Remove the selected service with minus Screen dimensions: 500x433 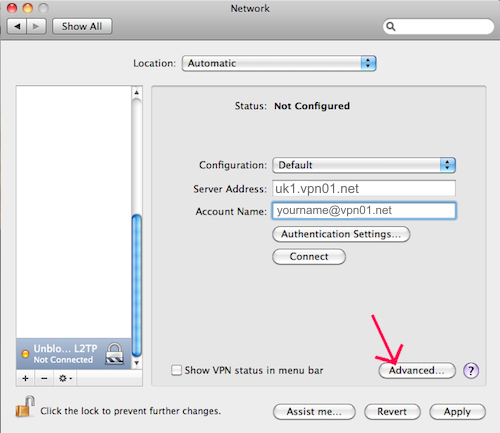[x=44, y=378]
